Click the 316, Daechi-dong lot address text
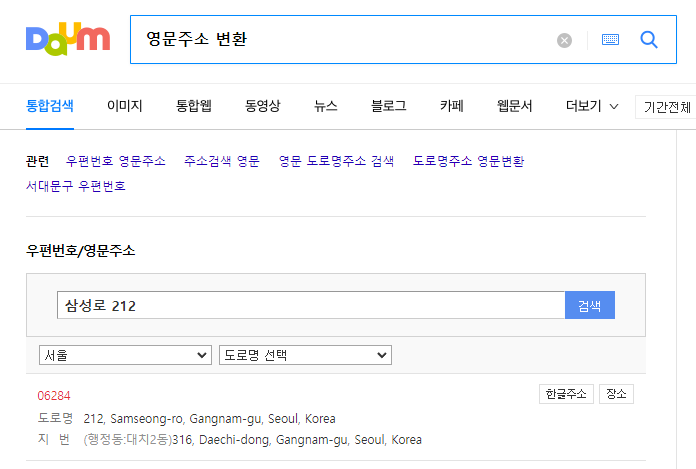This screenshot has height=469, width=696. (x=297, y=440)
